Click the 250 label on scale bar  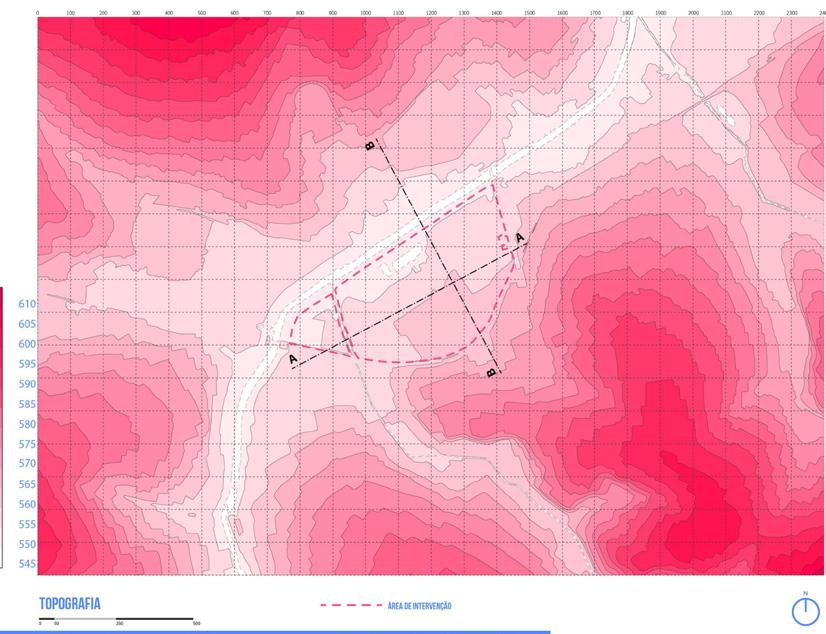coord(119,624)
